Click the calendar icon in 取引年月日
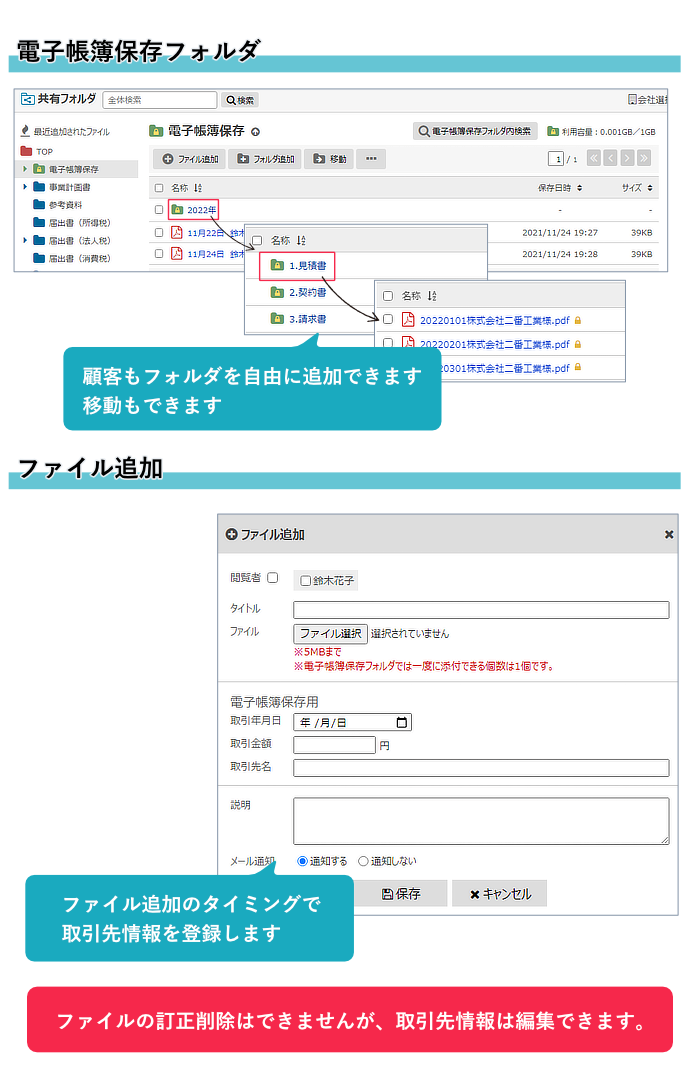The height and width of the screenshot is (1070, 699). (402, 722)
